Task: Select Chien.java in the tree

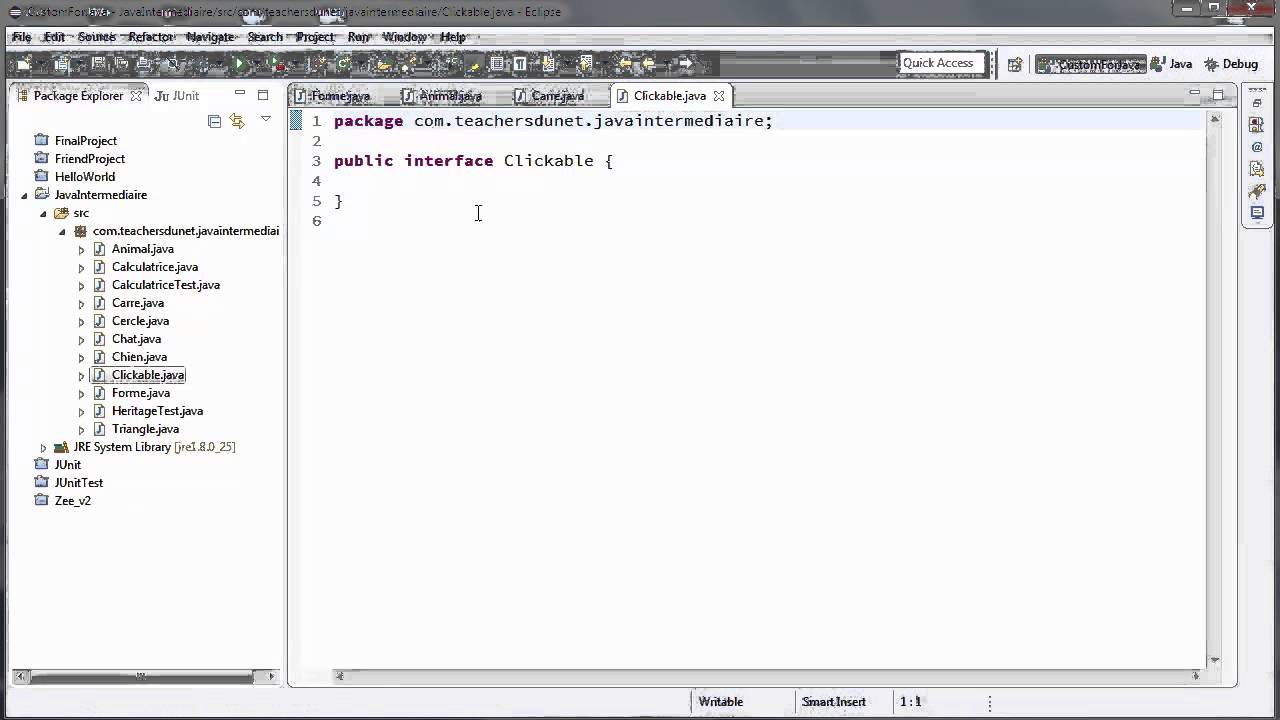Action: tap(139, 357)
